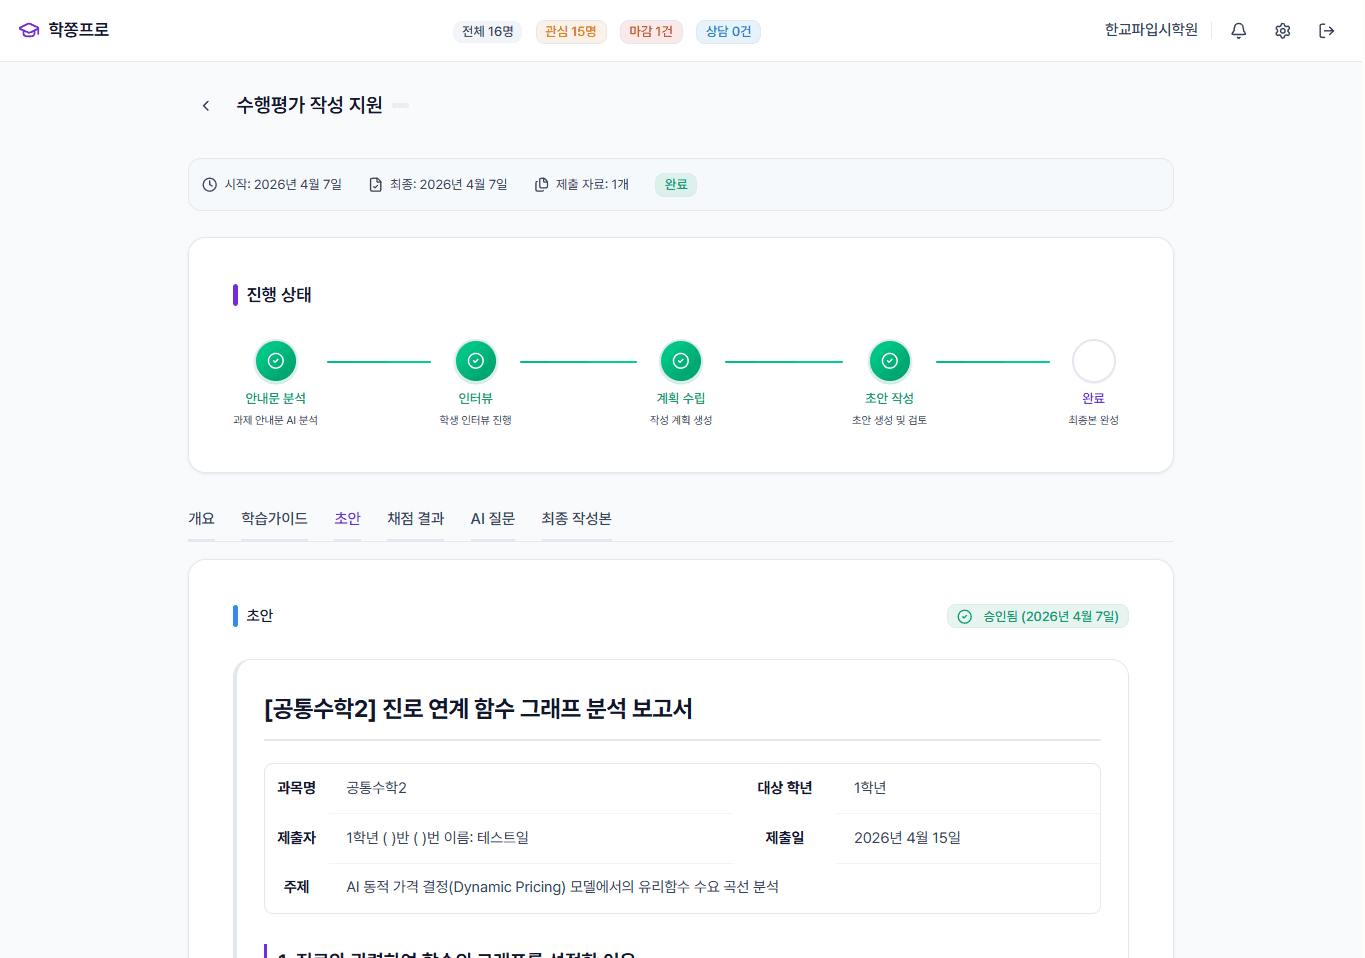1365x958 pixels.
Task: Select the 초안 작성 step circle
Action: coord(890,361)
